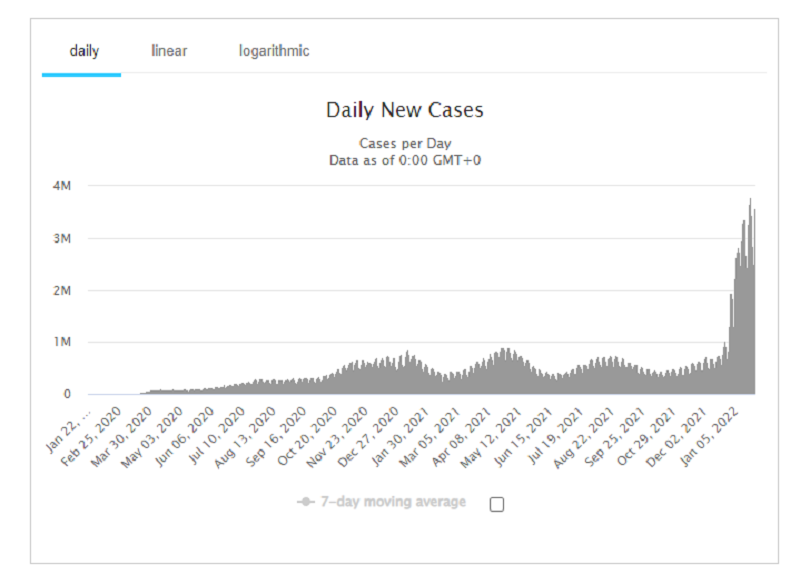This screenshot has height=574, width=800.
Task: Toggle the 7-day moving average legend label
Action: pyautogui.click(x=394, y=502)
